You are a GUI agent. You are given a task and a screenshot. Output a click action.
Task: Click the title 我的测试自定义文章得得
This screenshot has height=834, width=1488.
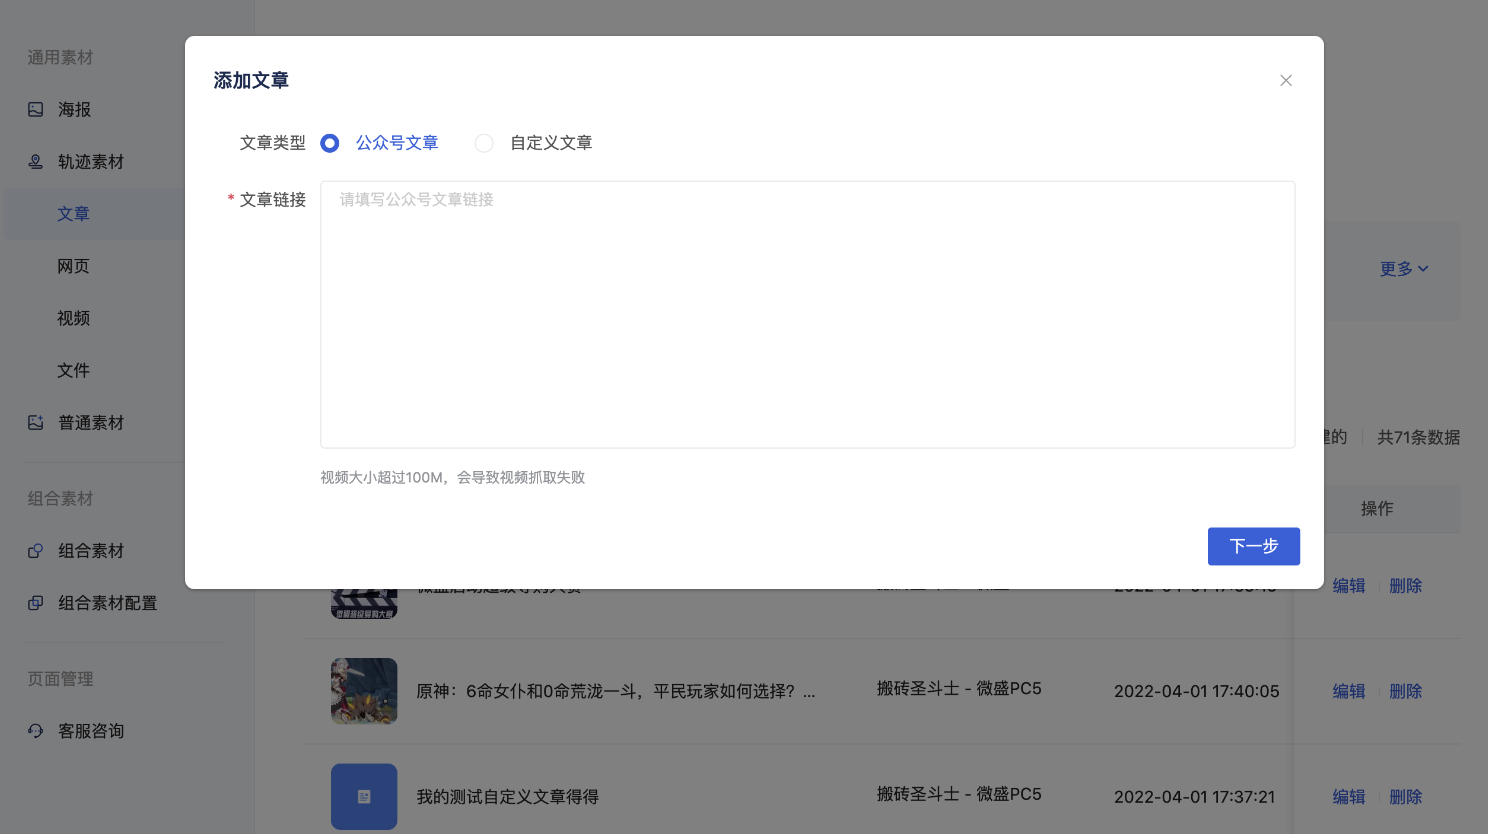(x=508, y=797)
